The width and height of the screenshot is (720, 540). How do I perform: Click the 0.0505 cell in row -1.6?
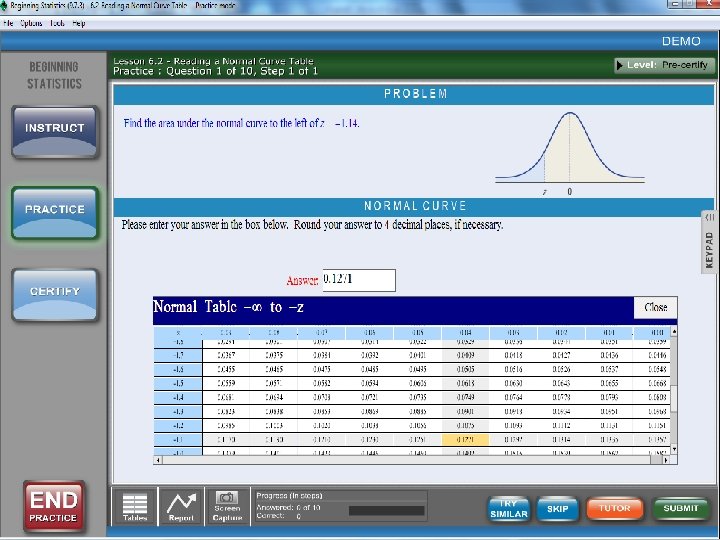click(x=465, y=369)
